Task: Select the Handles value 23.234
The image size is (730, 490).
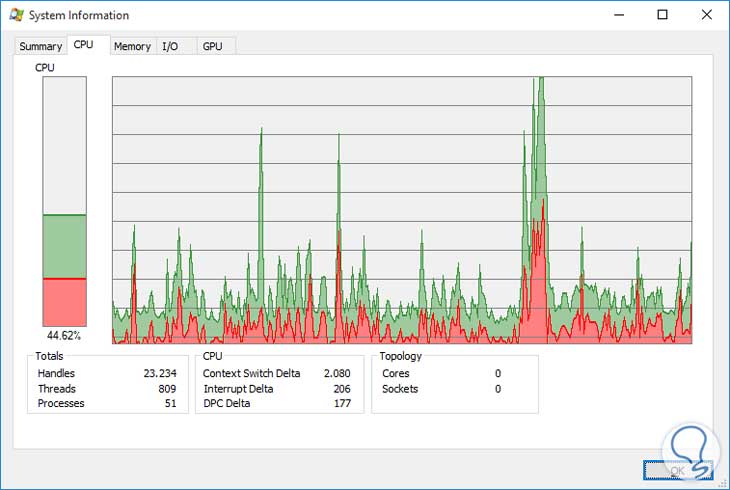Action: click(160, 373)
